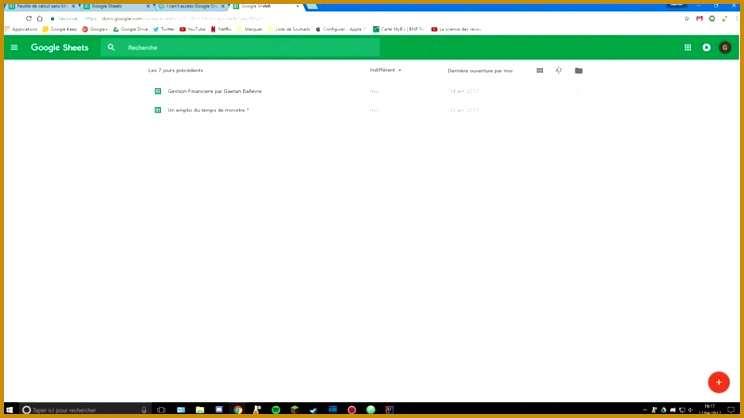Create a new spreadsheet with red plus button
The image size is (744, 418).
718,382
